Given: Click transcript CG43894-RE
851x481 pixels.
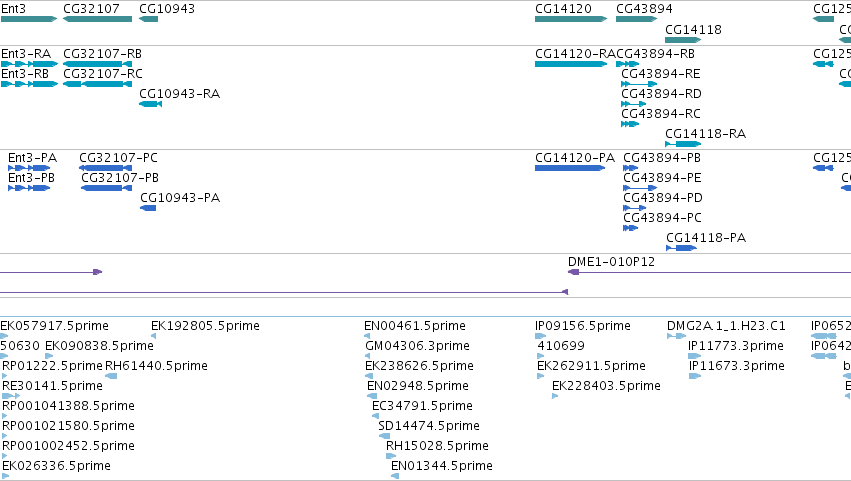Looking at the screenshot, I should [x=639, y=84].
